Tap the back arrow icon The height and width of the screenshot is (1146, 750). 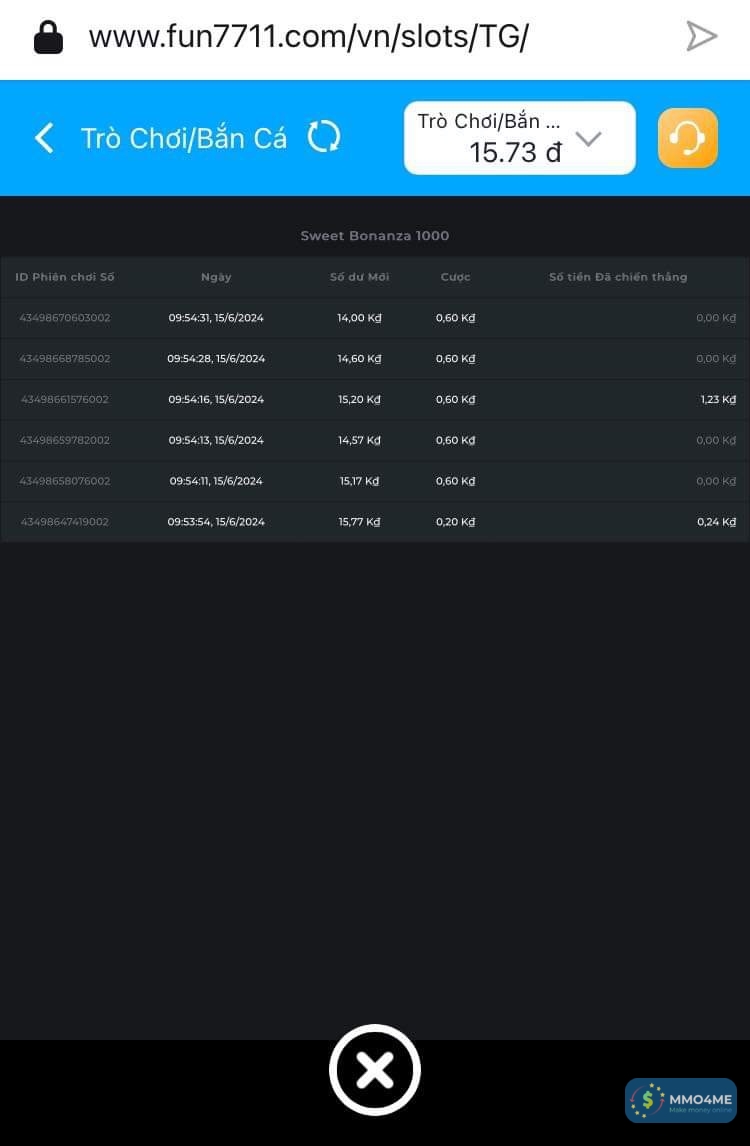[44, 138]
